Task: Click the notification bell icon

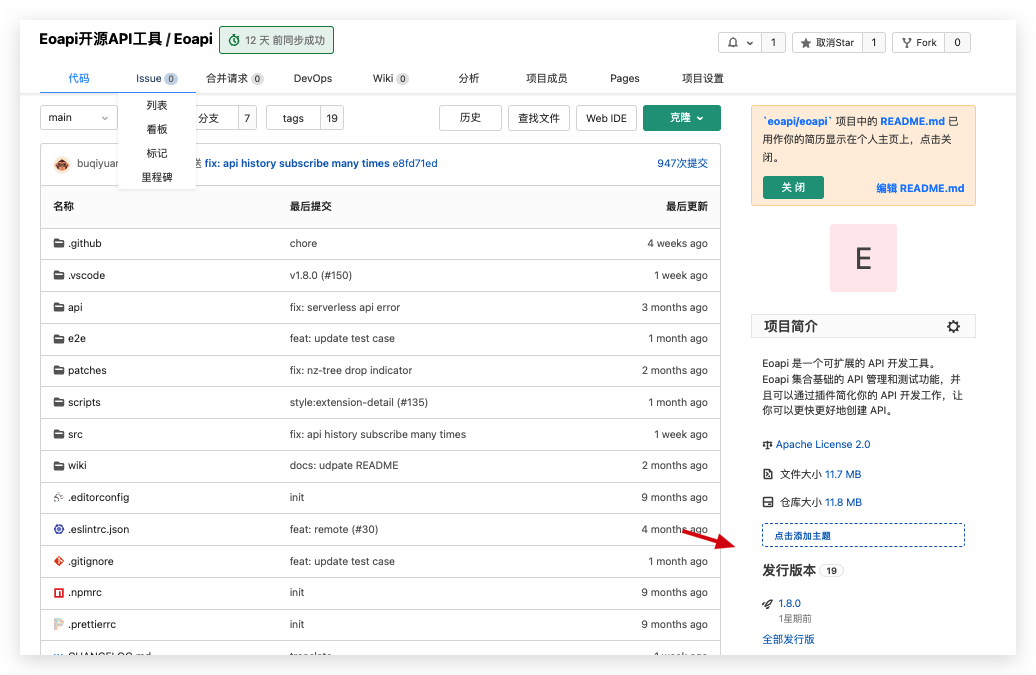Action: (x=733, y=42)
